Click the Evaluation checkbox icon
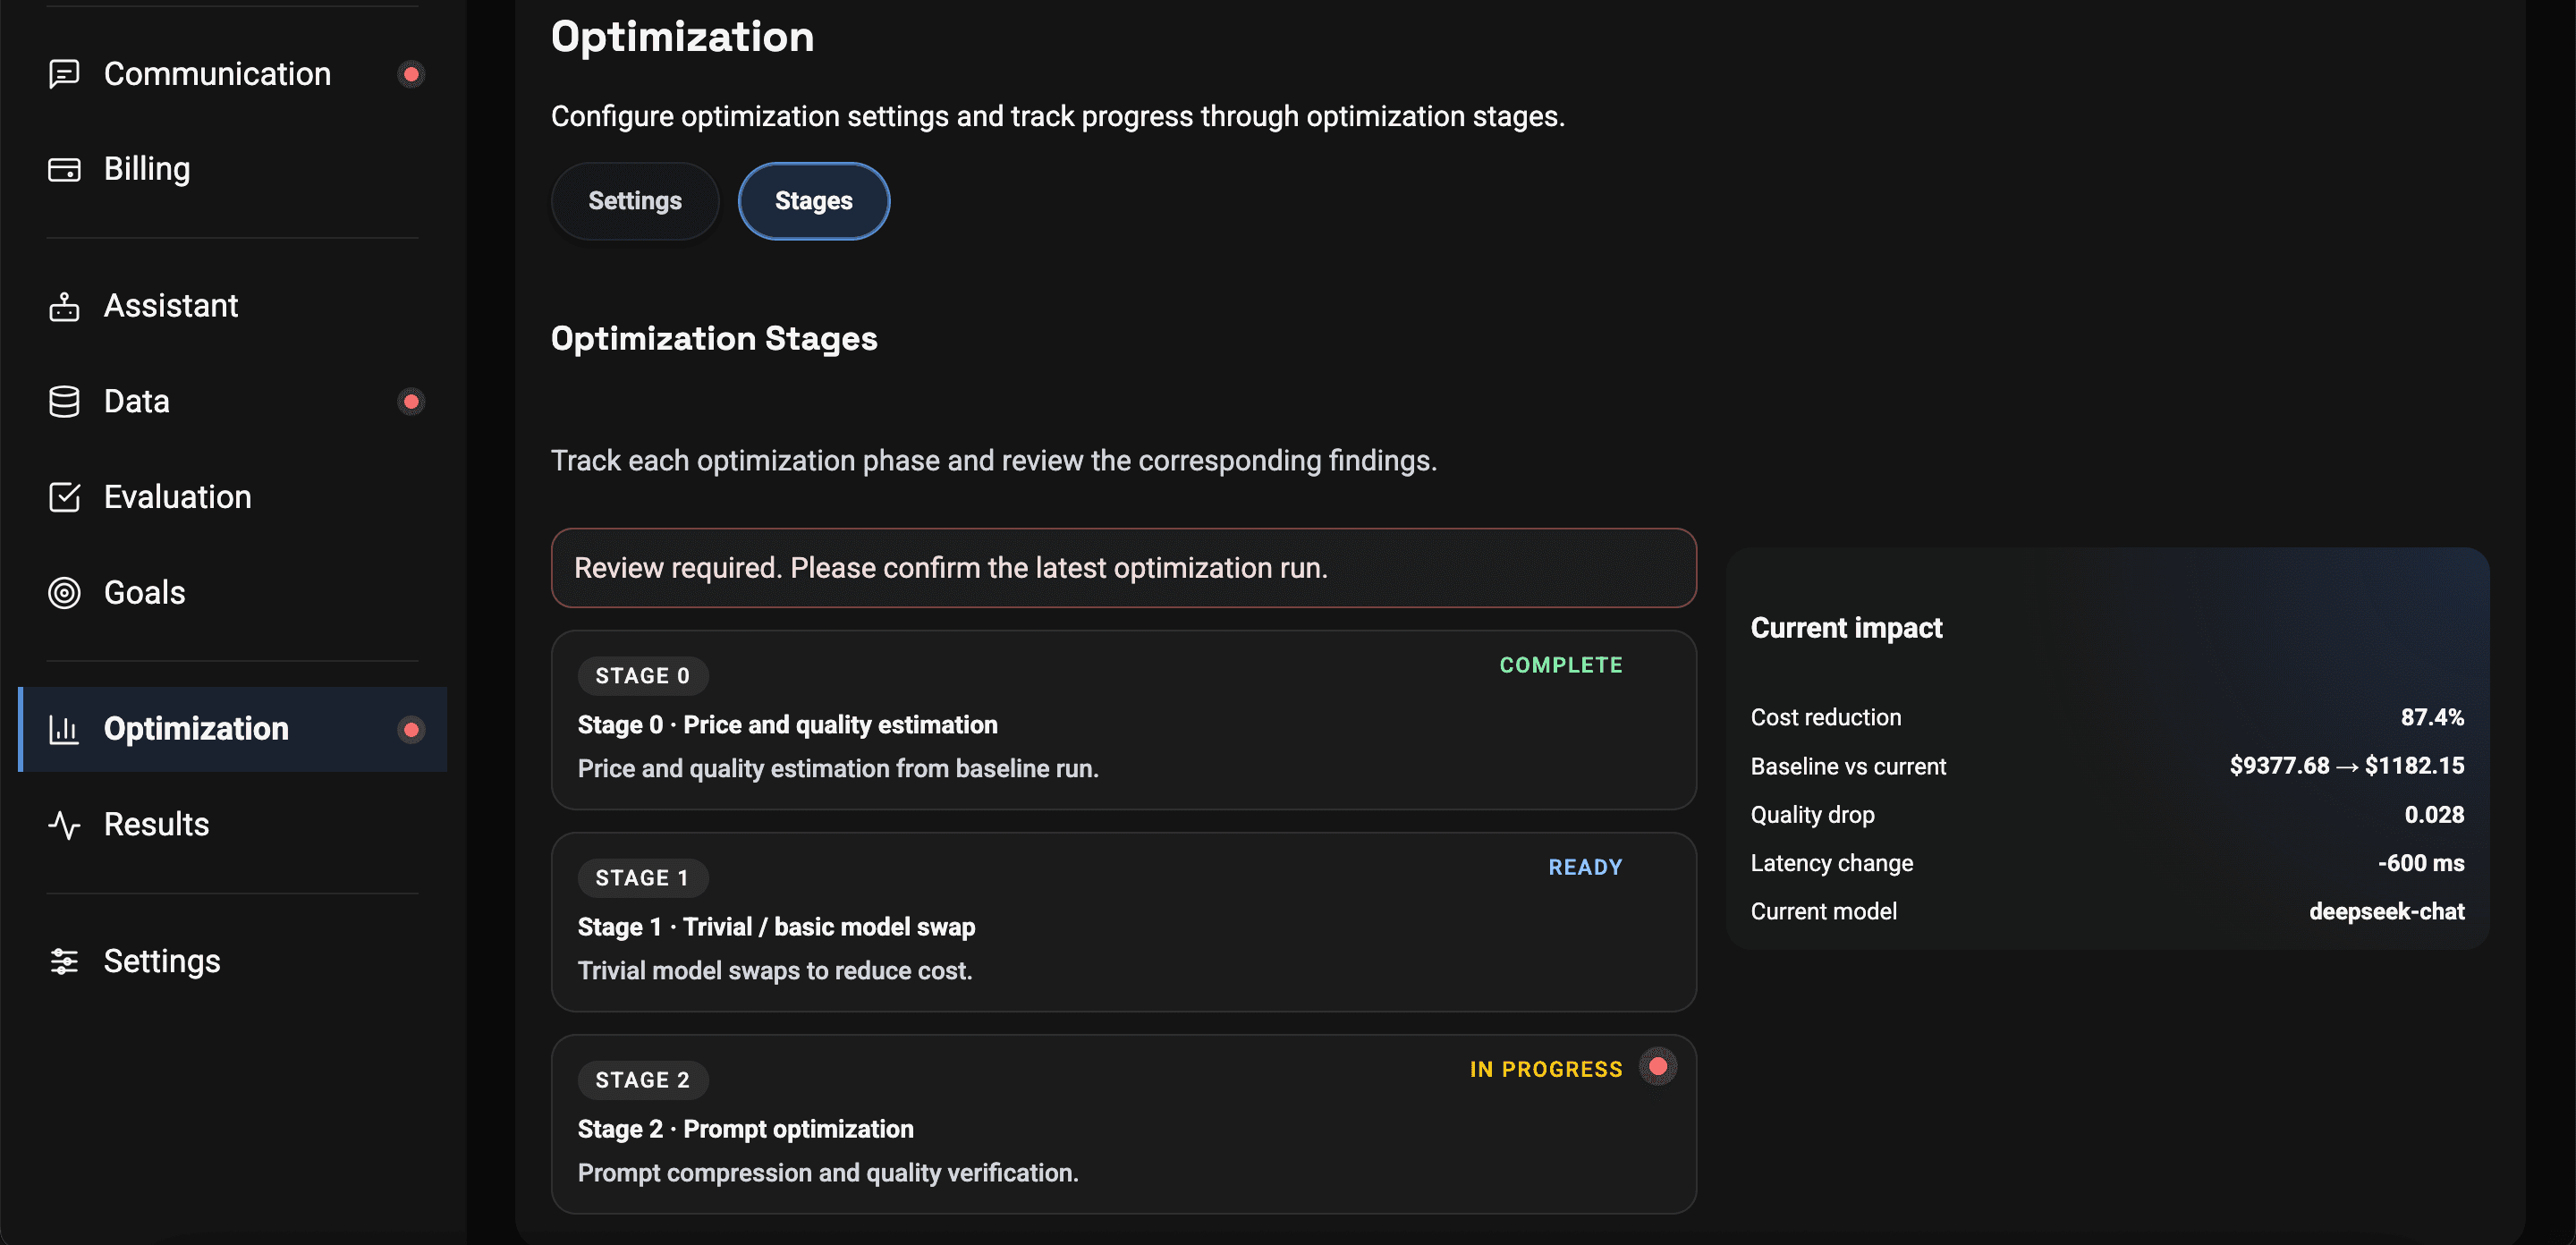 (64, 497)
